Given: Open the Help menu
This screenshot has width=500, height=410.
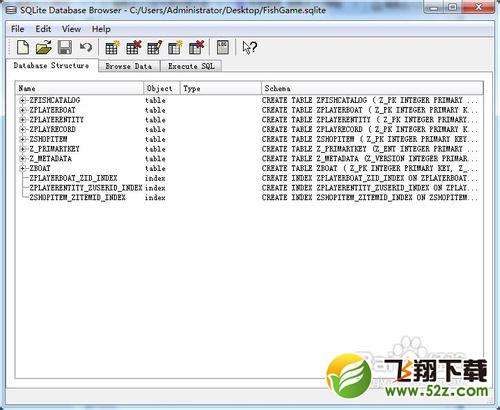Looking at the screenshot, I should point(101,29).
